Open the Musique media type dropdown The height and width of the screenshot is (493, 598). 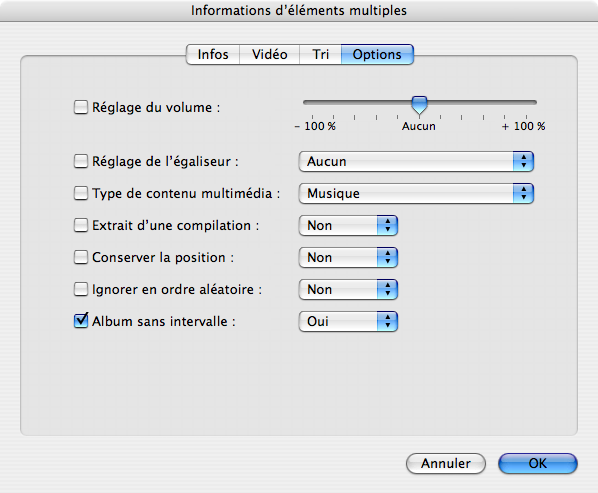pyautogui.click(x=416, y=194)
